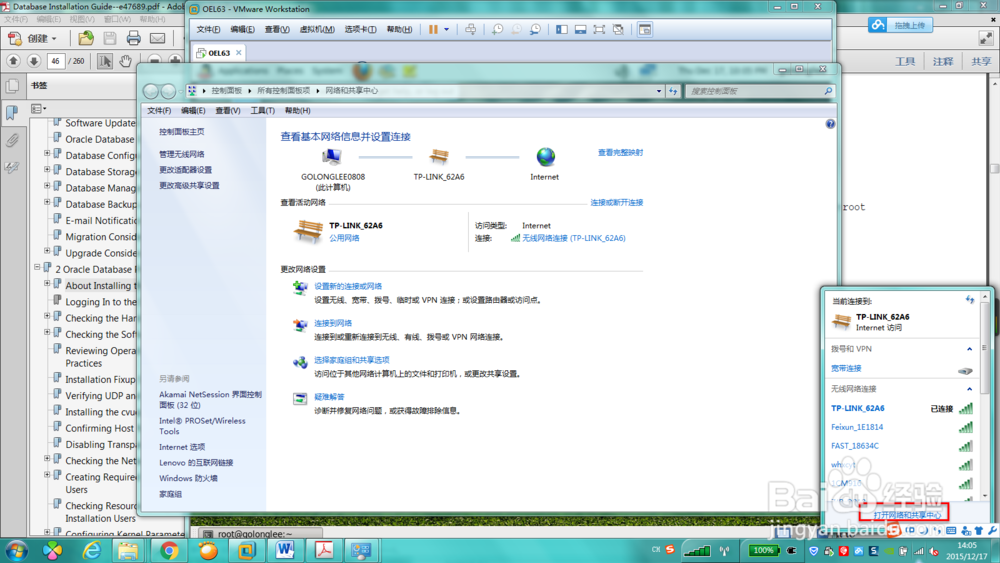Image resolution: width=1000 pixels, height=563 pixels.
Task: Open the VMware virtual machine menu
Action: [x=317, y=29]
